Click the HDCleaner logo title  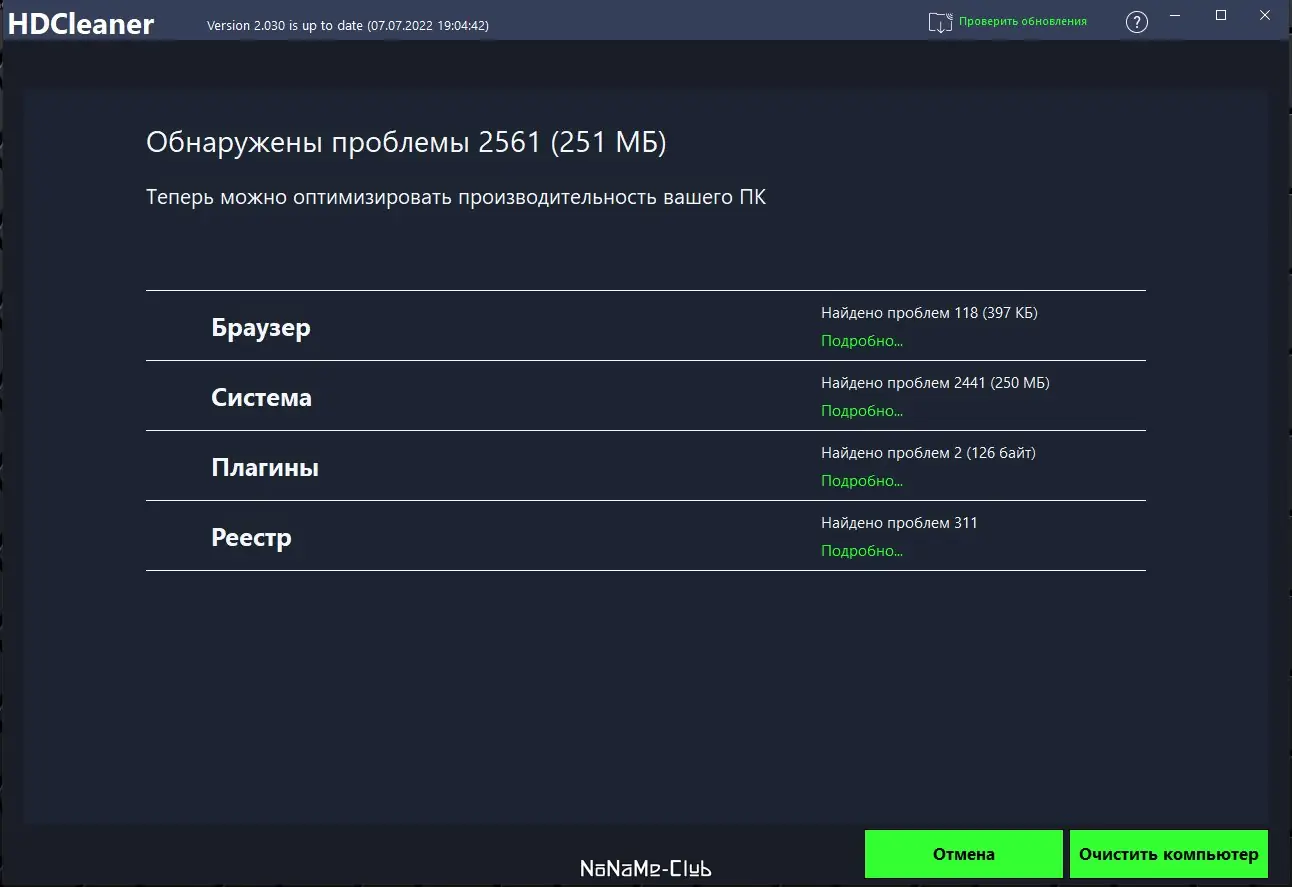[80, 23]
